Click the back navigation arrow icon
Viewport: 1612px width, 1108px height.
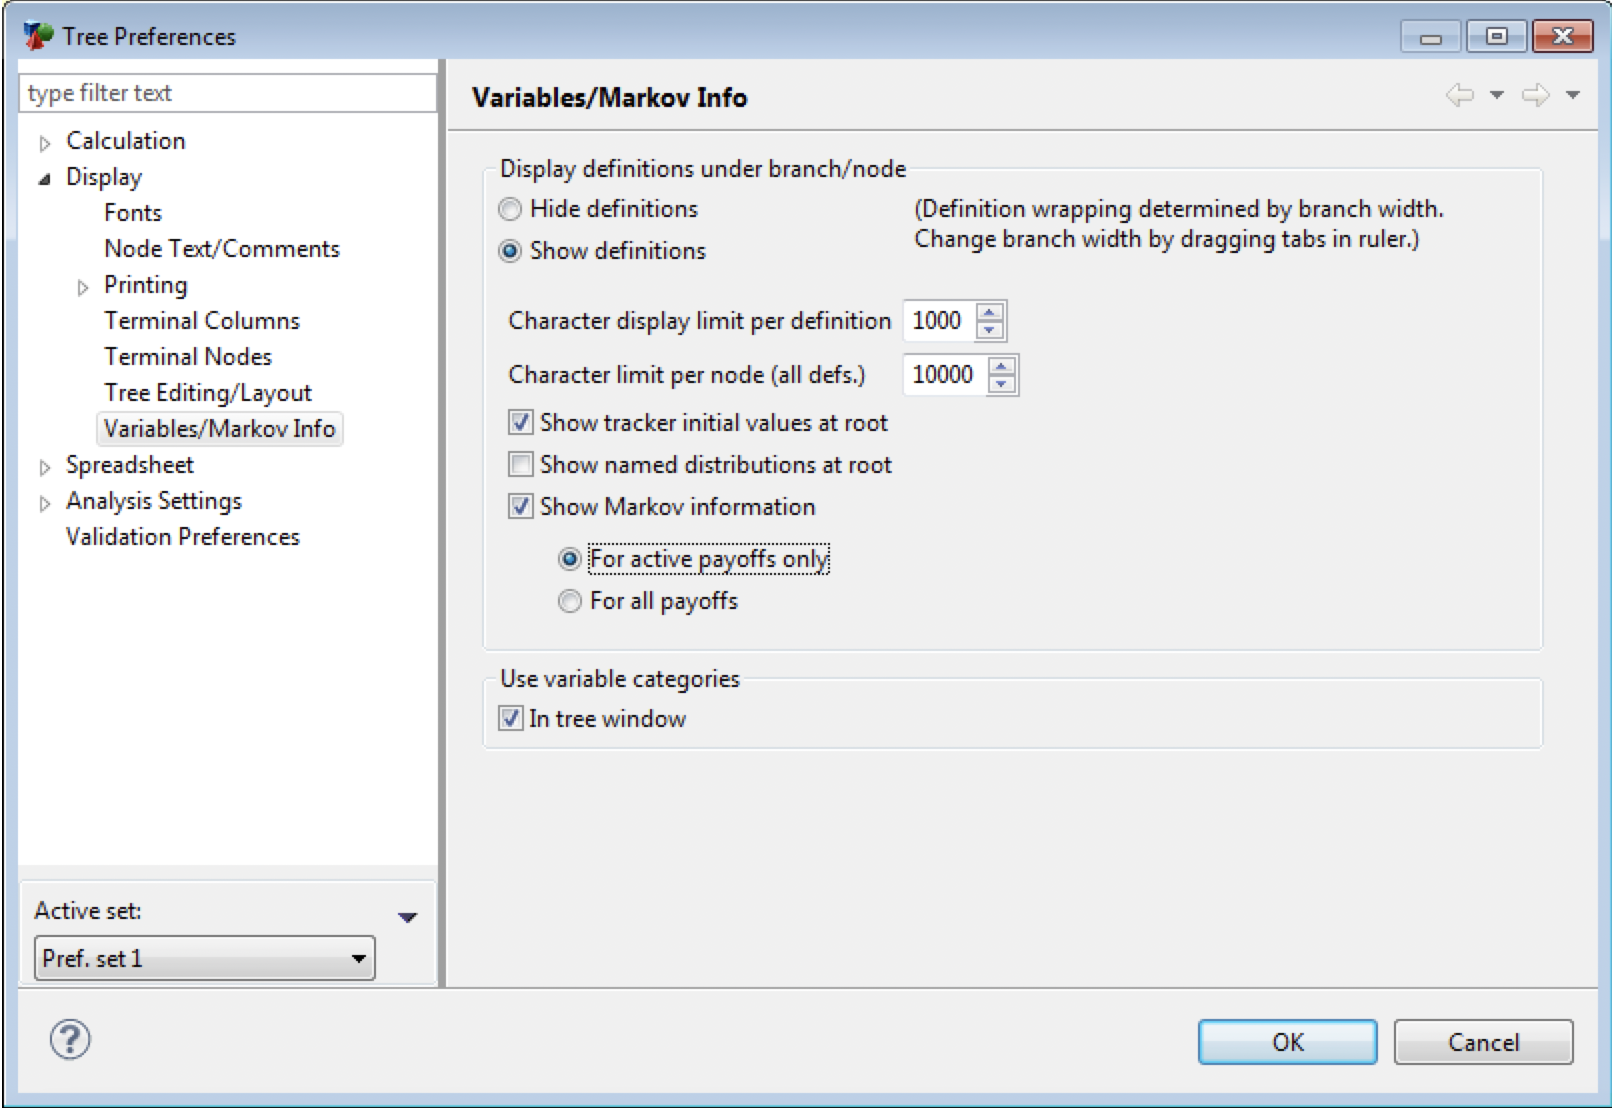click(x=1460, y=96)
